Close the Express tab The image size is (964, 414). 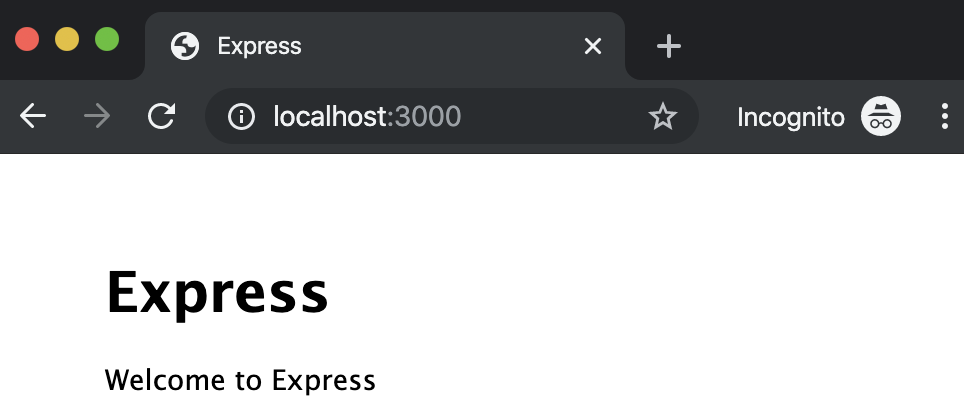click(x=593, y=46)
